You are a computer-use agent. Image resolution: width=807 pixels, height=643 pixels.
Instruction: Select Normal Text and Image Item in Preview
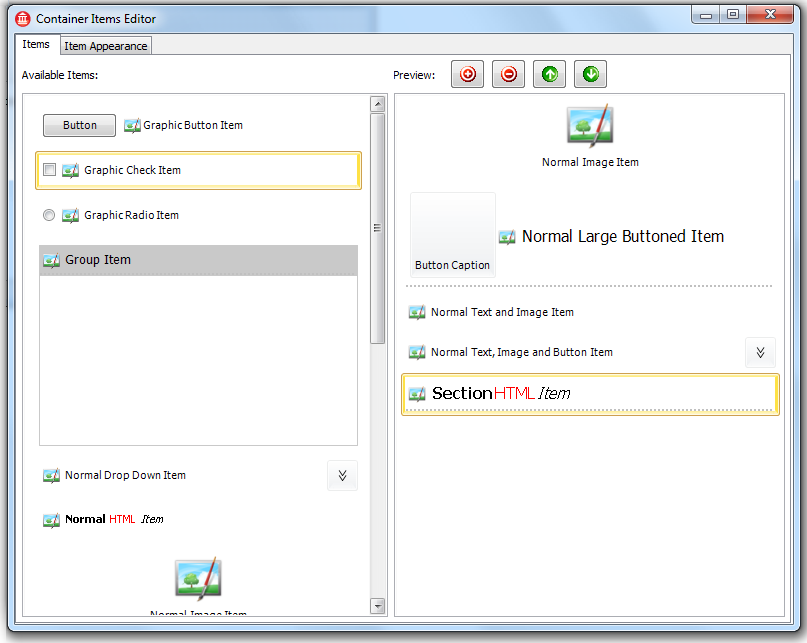[x=502, y=312]
